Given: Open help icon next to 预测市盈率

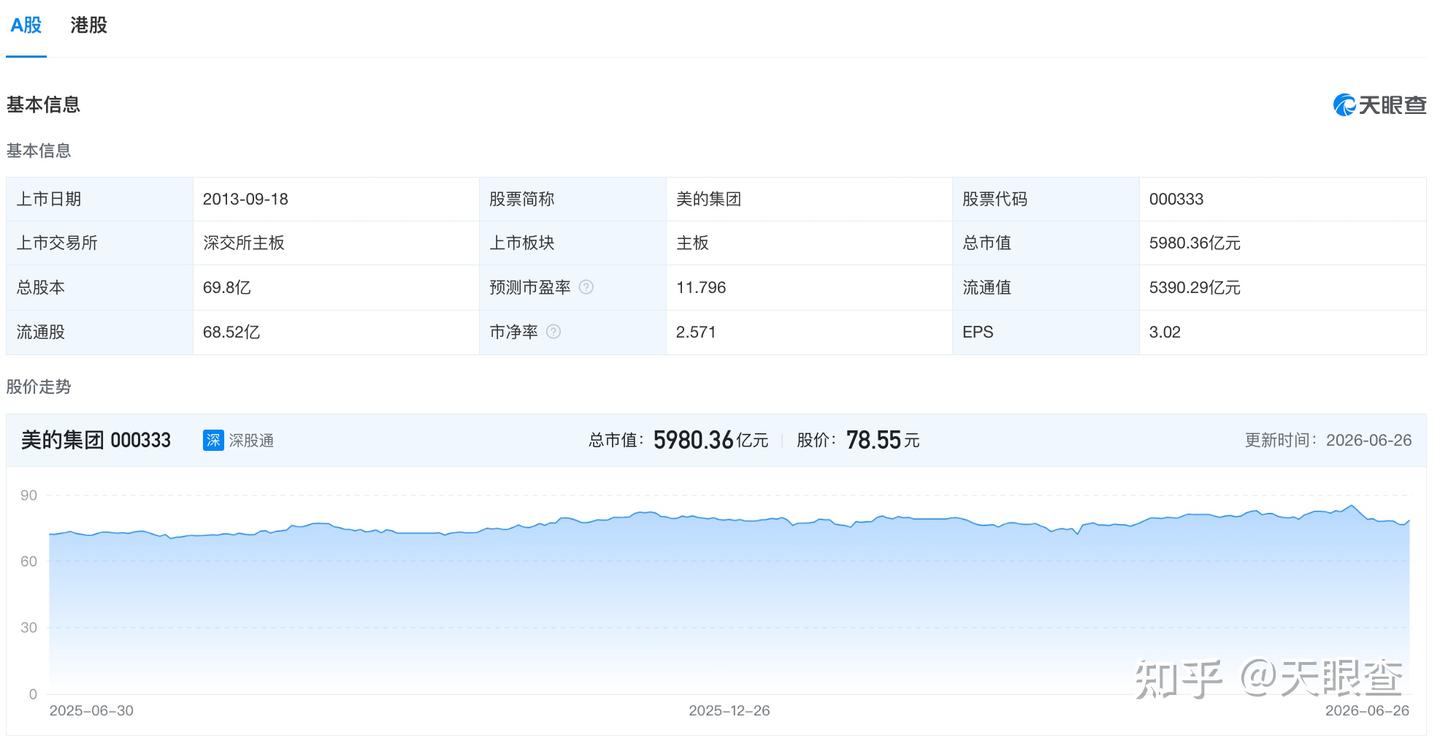Looking at the screenshot, I should point(586,287).
